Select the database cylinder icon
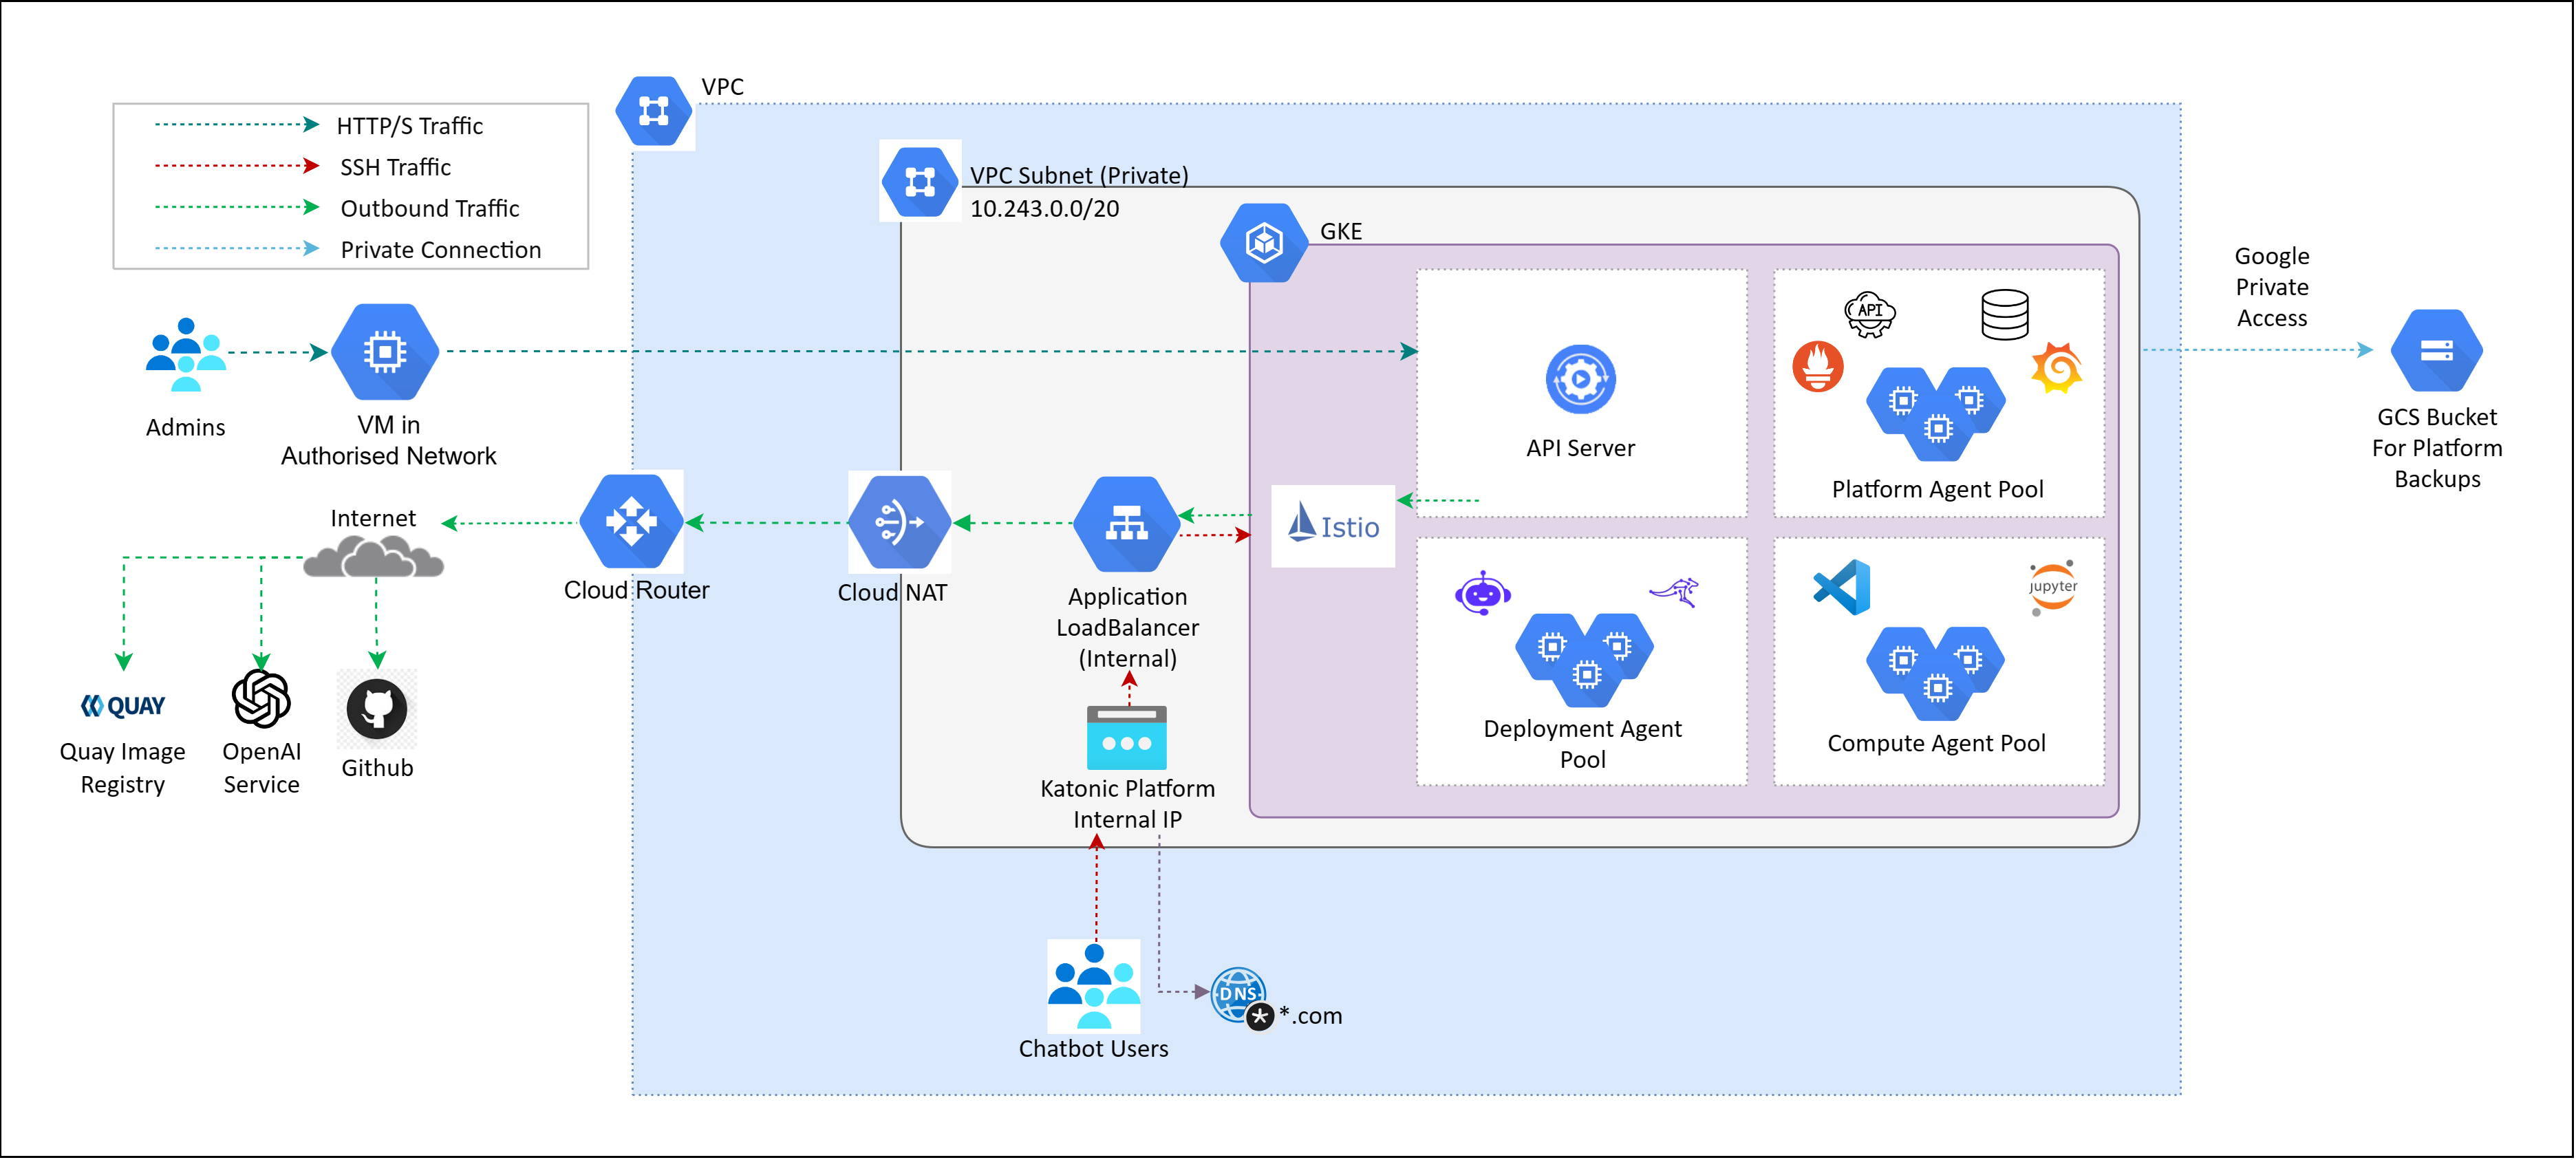This screenshot has width=2576, height=1160. click(2006, 315)
